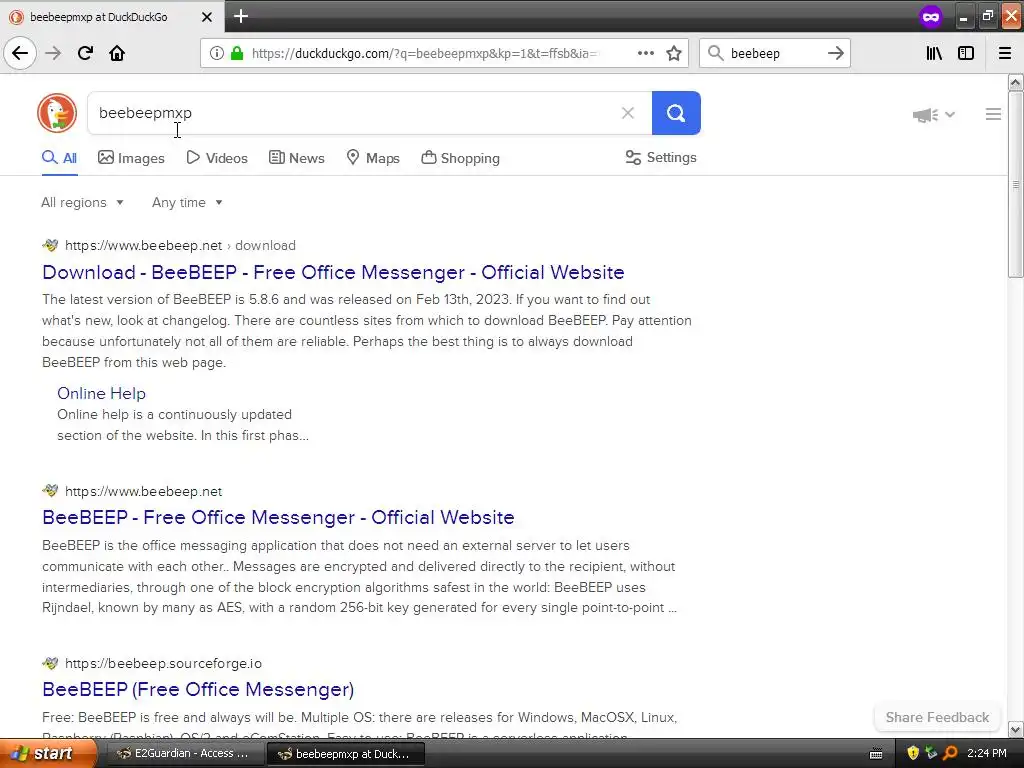Switch to the Maps tab
Image resolution: width=1024 pixels, height=768 pixels.
point(373,158)
